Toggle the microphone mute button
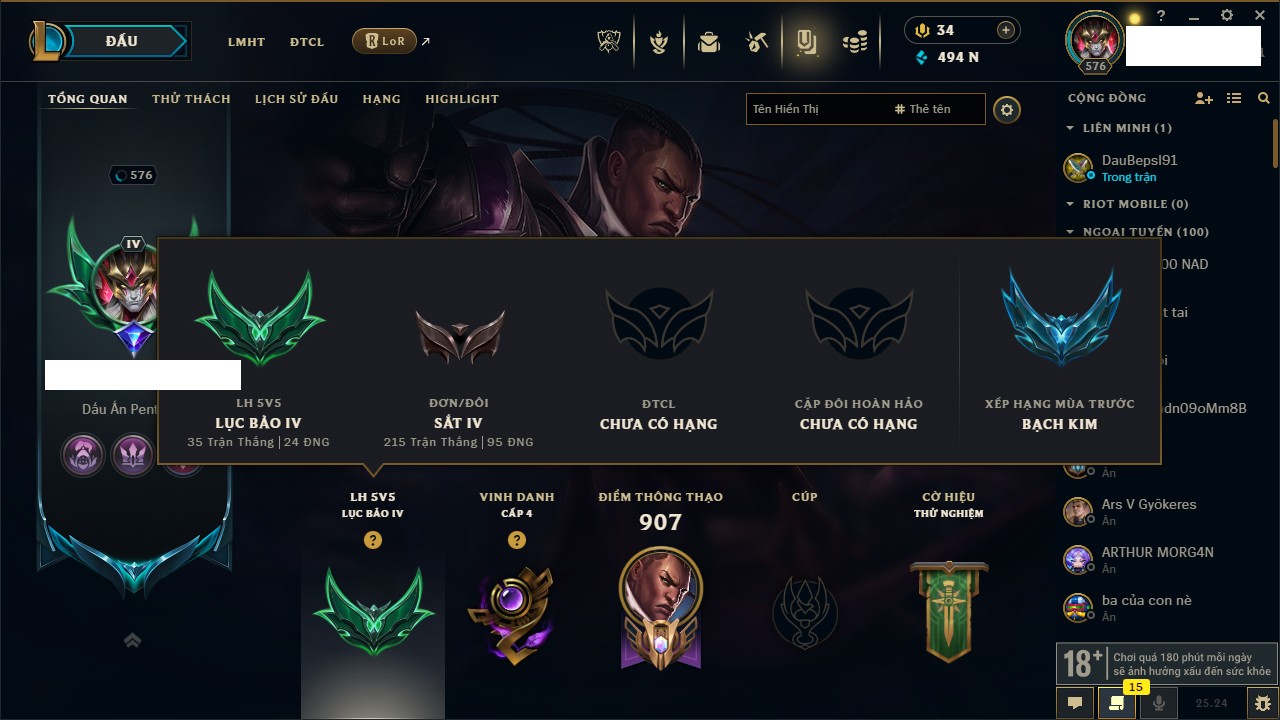This screenshot has height=720, width=1280. [1160, 702]
